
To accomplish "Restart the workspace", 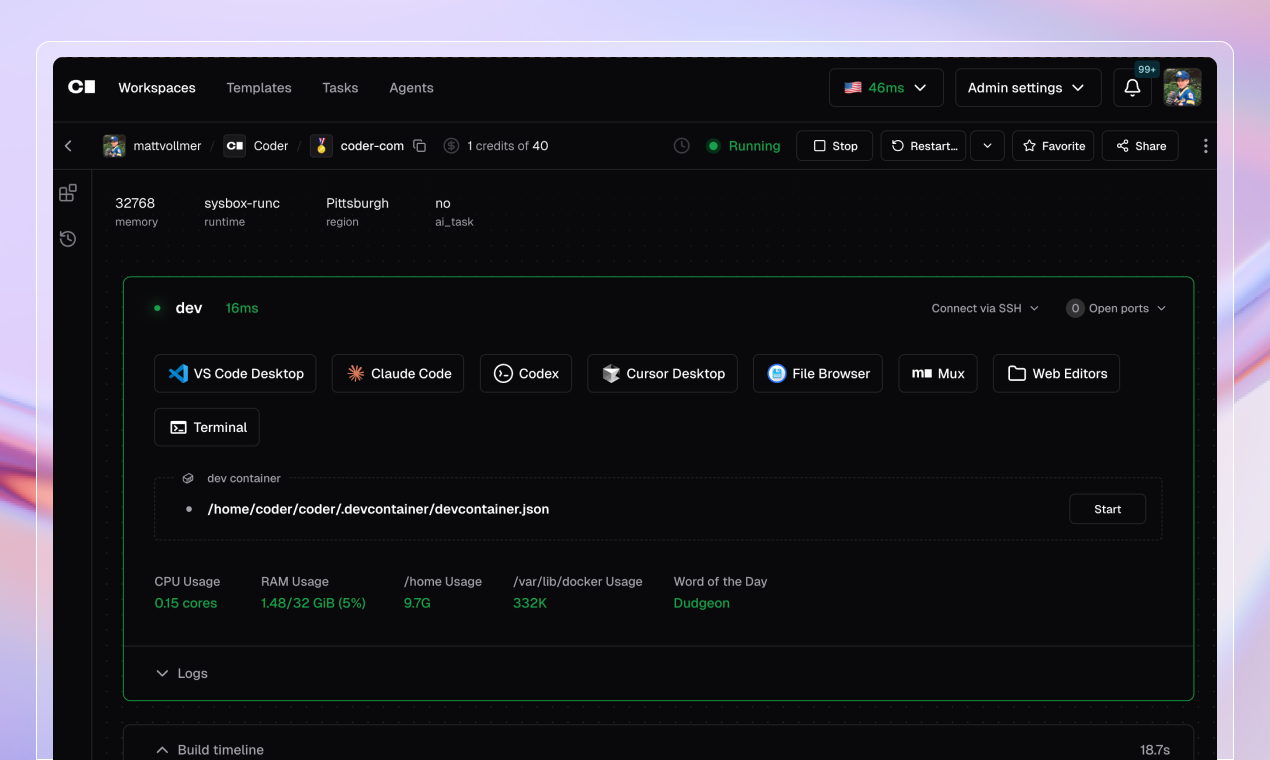I will point(923,146).
